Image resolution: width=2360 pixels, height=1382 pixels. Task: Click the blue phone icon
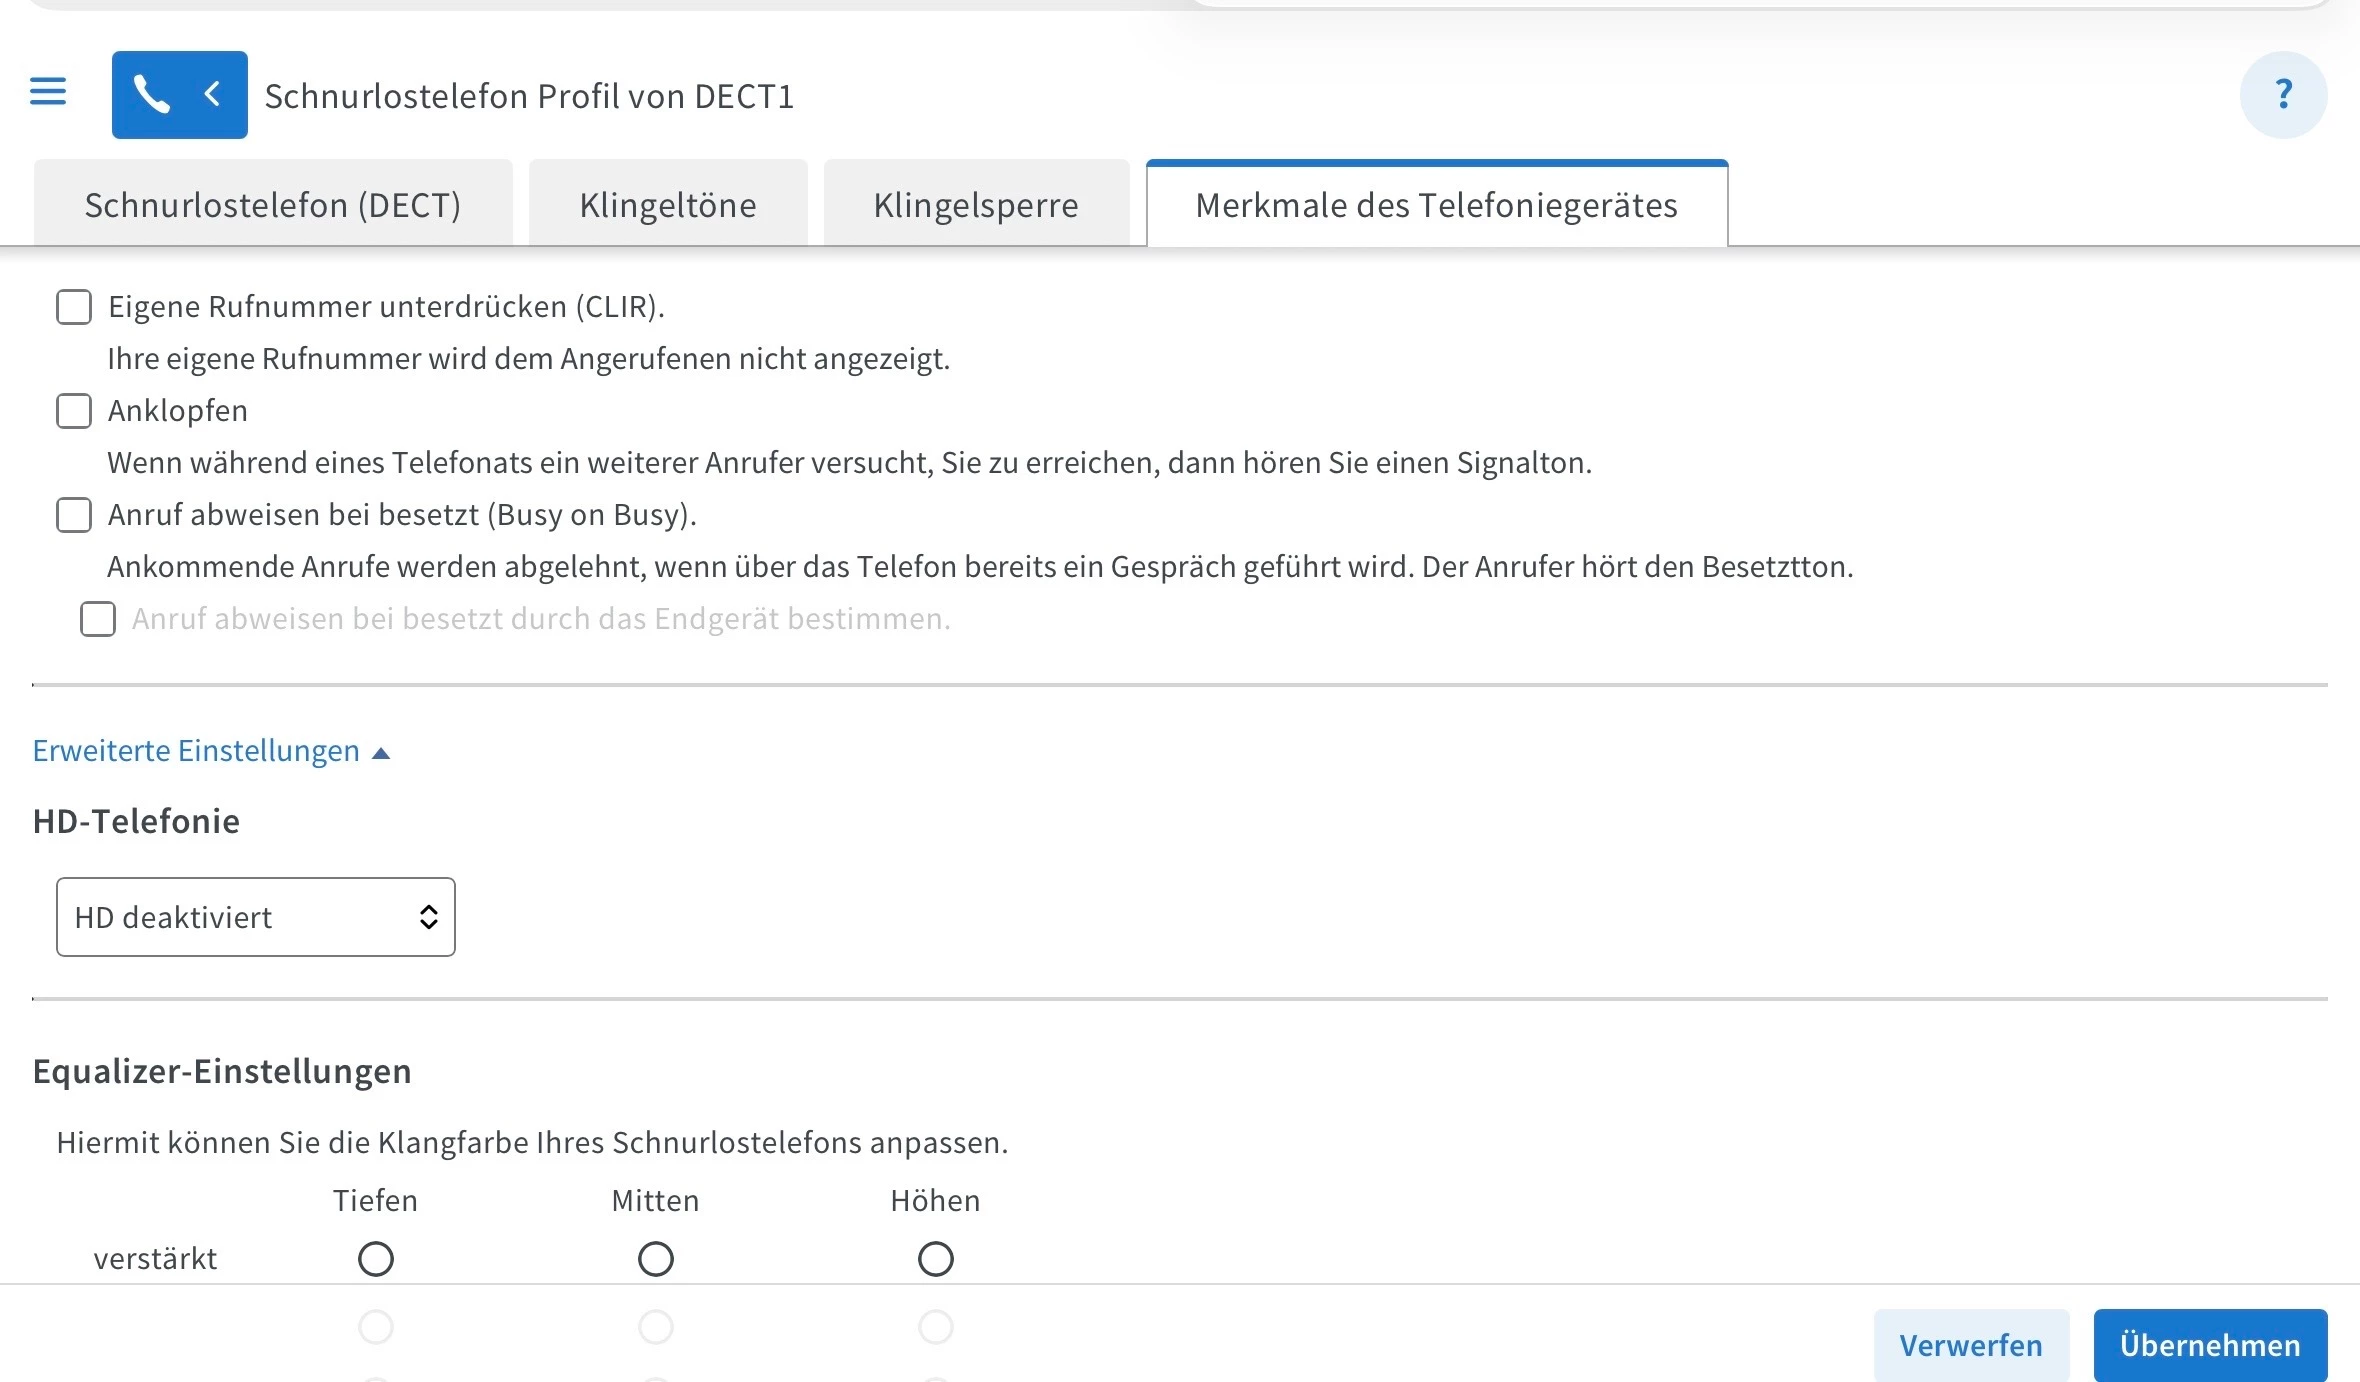pyautogui.click(x=151, y=95)
